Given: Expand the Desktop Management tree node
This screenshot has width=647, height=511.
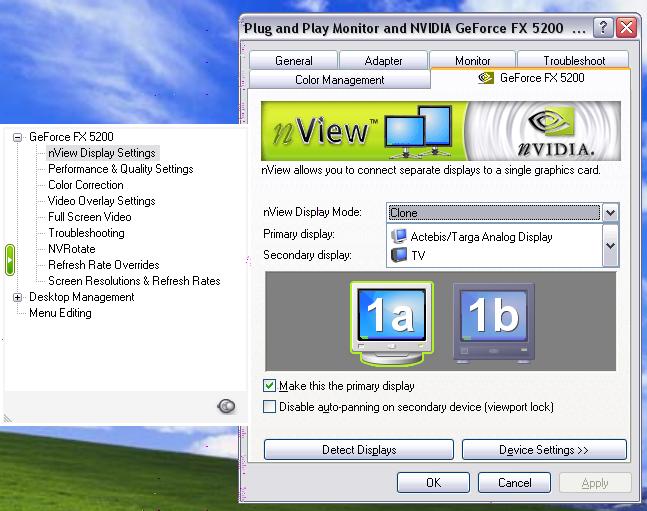Looking at the screenshot, I should (17, 297).
